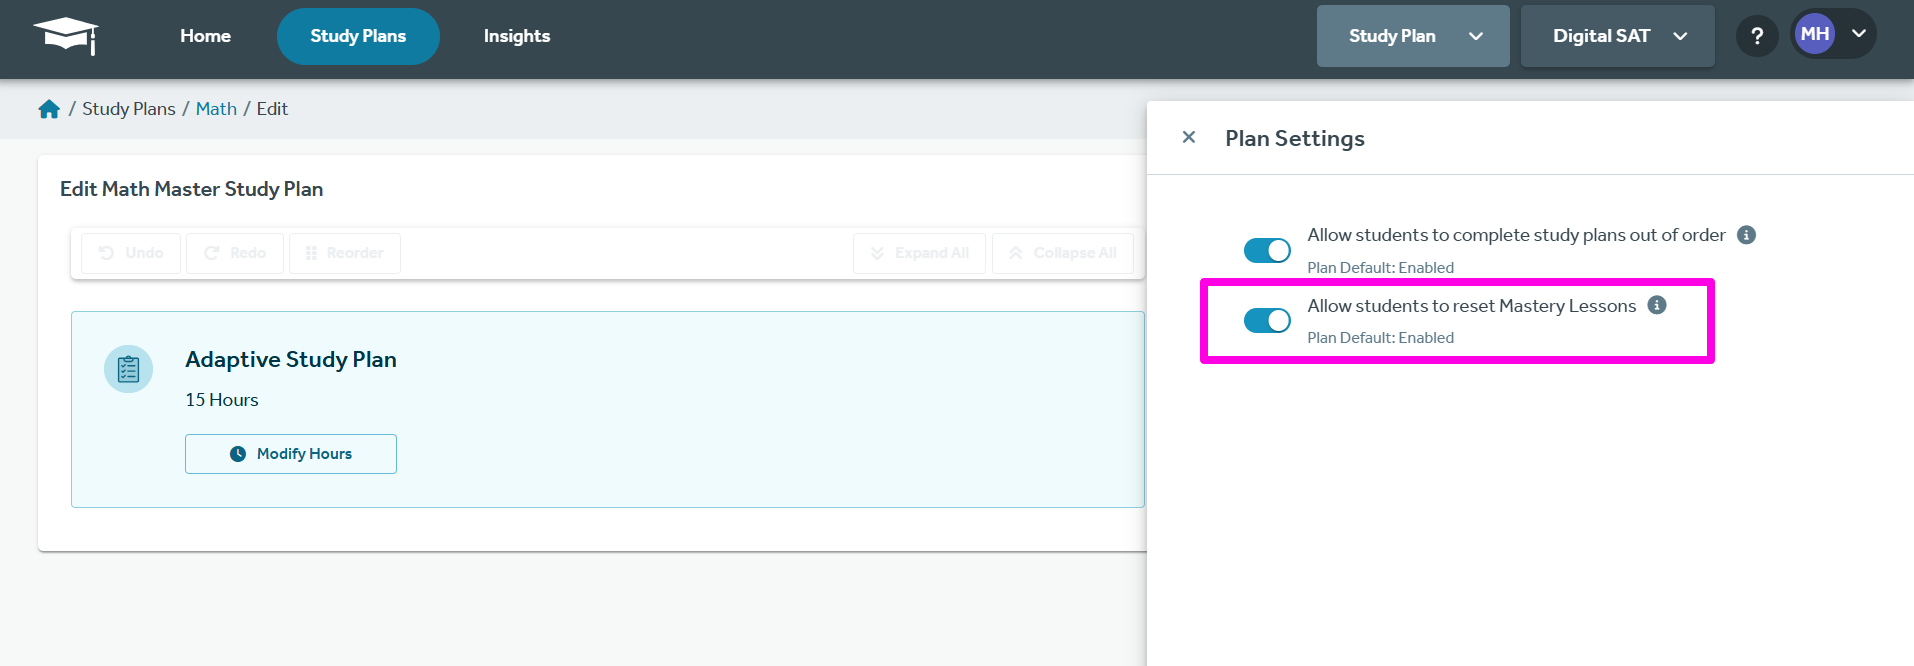Viewport: 1914px width, 666px height.
Task: Click the Expand All button
Action: [919, 253]
